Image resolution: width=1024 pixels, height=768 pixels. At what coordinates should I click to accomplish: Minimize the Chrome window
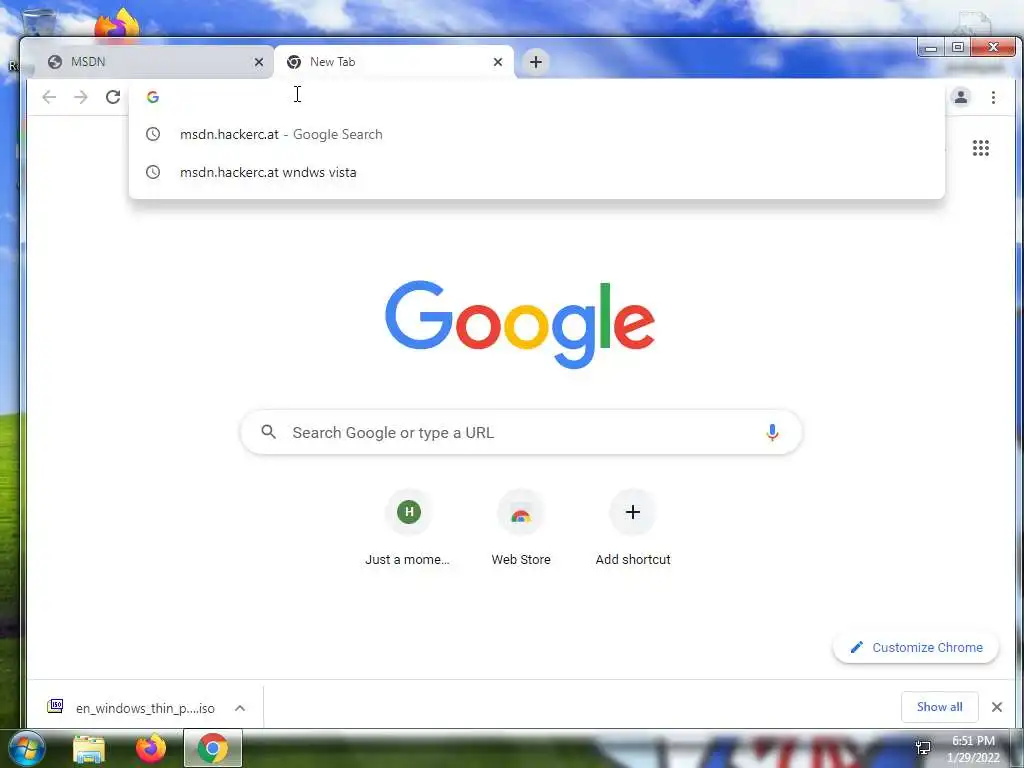pos(931,48)
